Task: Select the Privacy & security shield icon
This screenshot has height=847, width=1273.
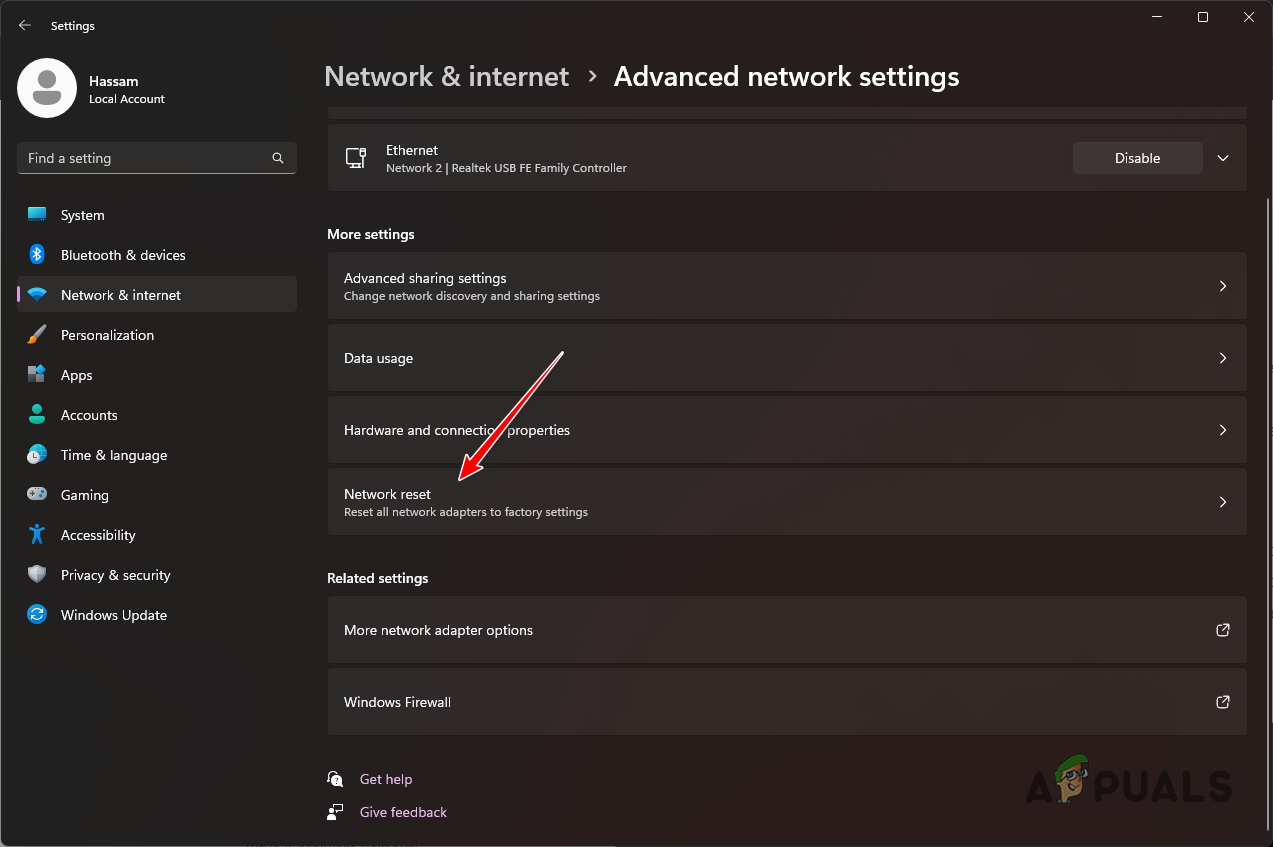Action: 36,574
